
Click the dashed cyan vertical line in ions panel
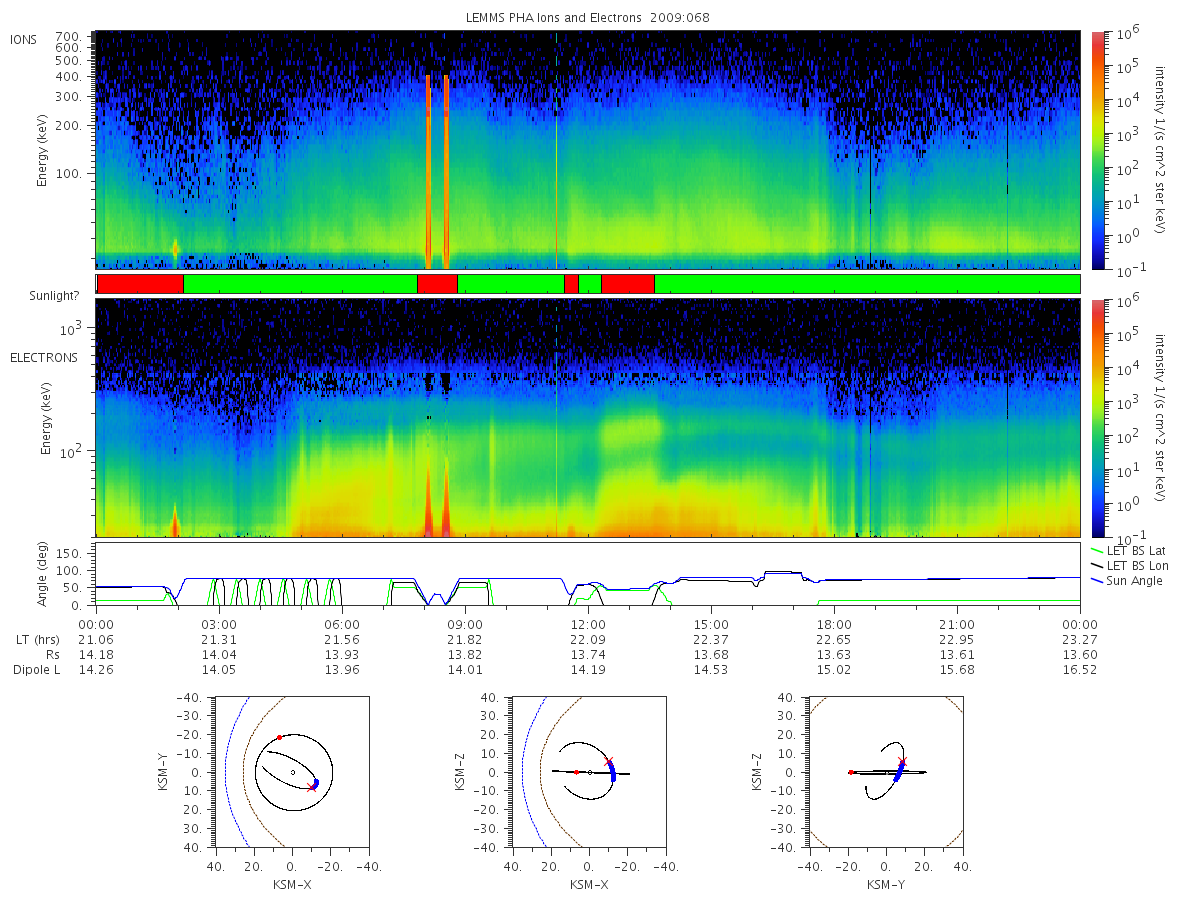[556, 150]
